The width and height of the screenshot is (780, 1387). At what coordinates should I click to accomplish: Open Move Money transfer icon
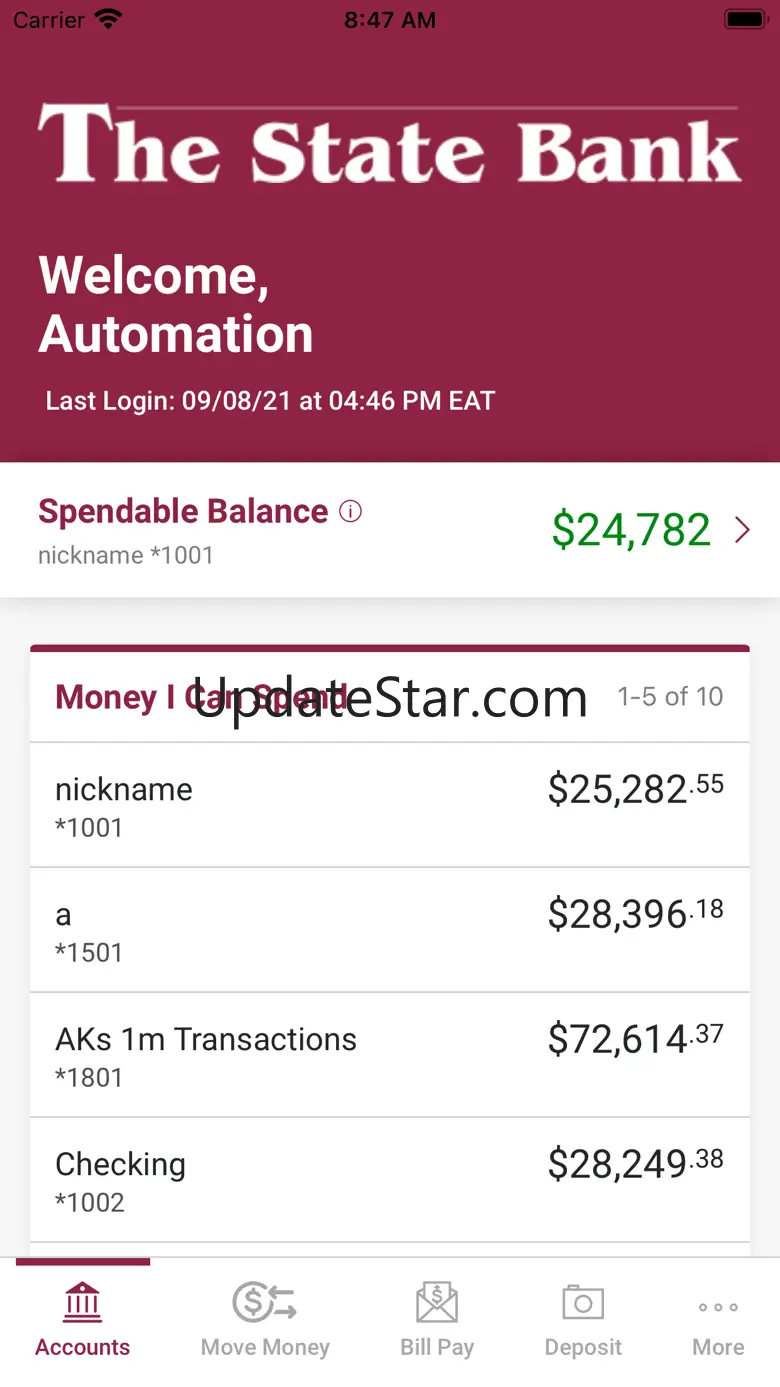tap(265, 1303)
